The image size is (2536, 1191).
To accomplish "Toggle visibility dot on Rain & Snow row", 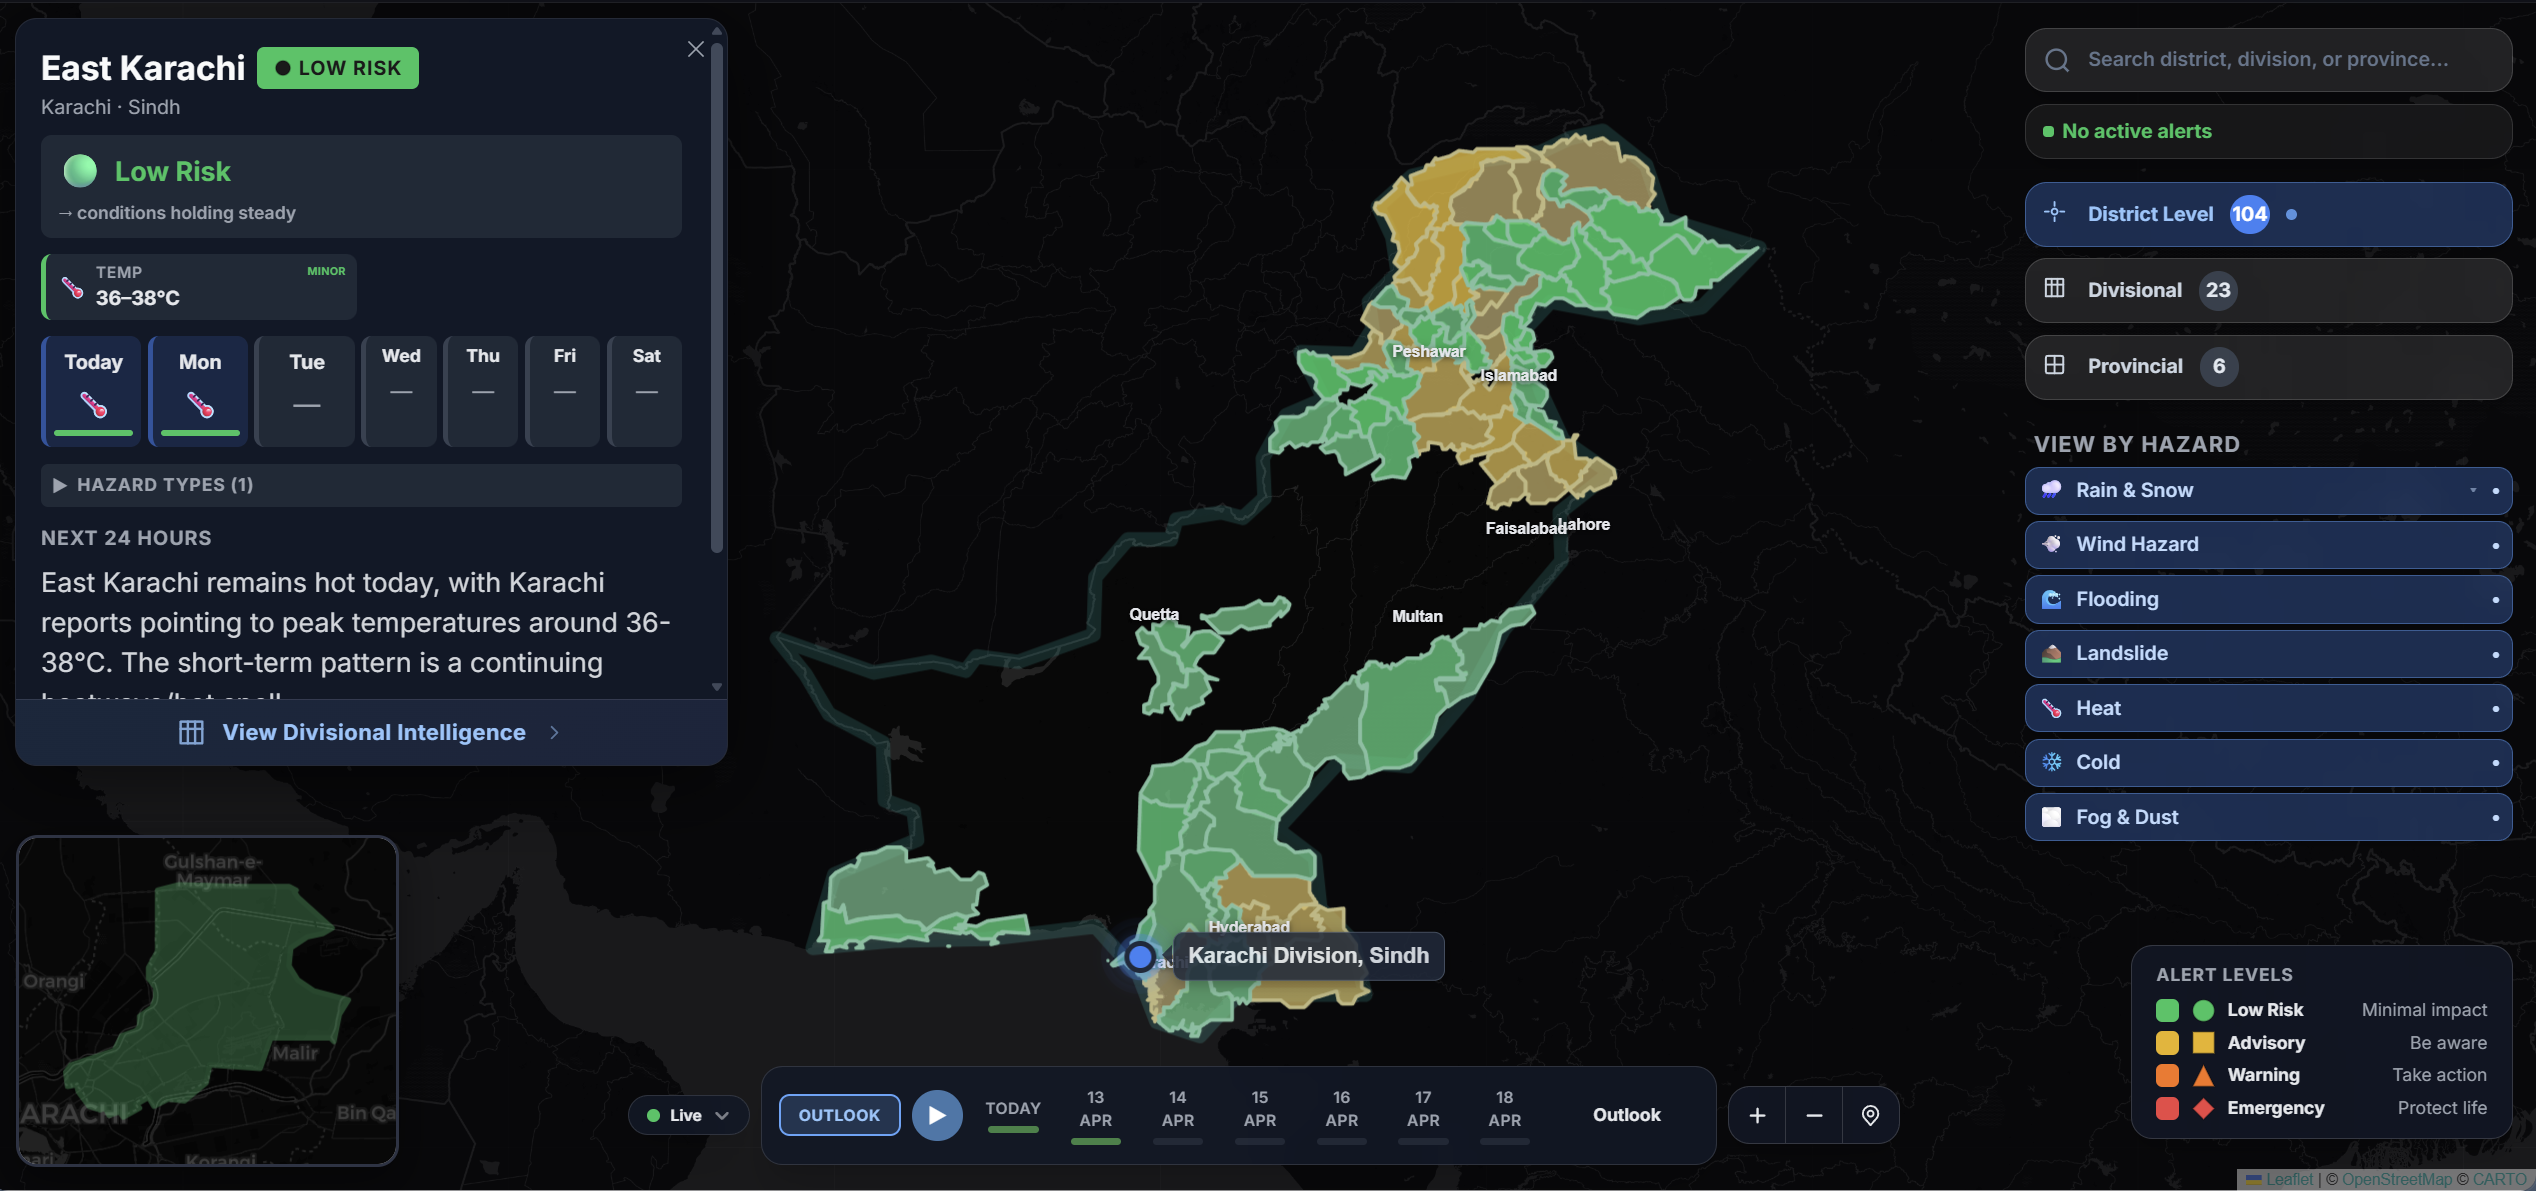I will point(2496,490).
